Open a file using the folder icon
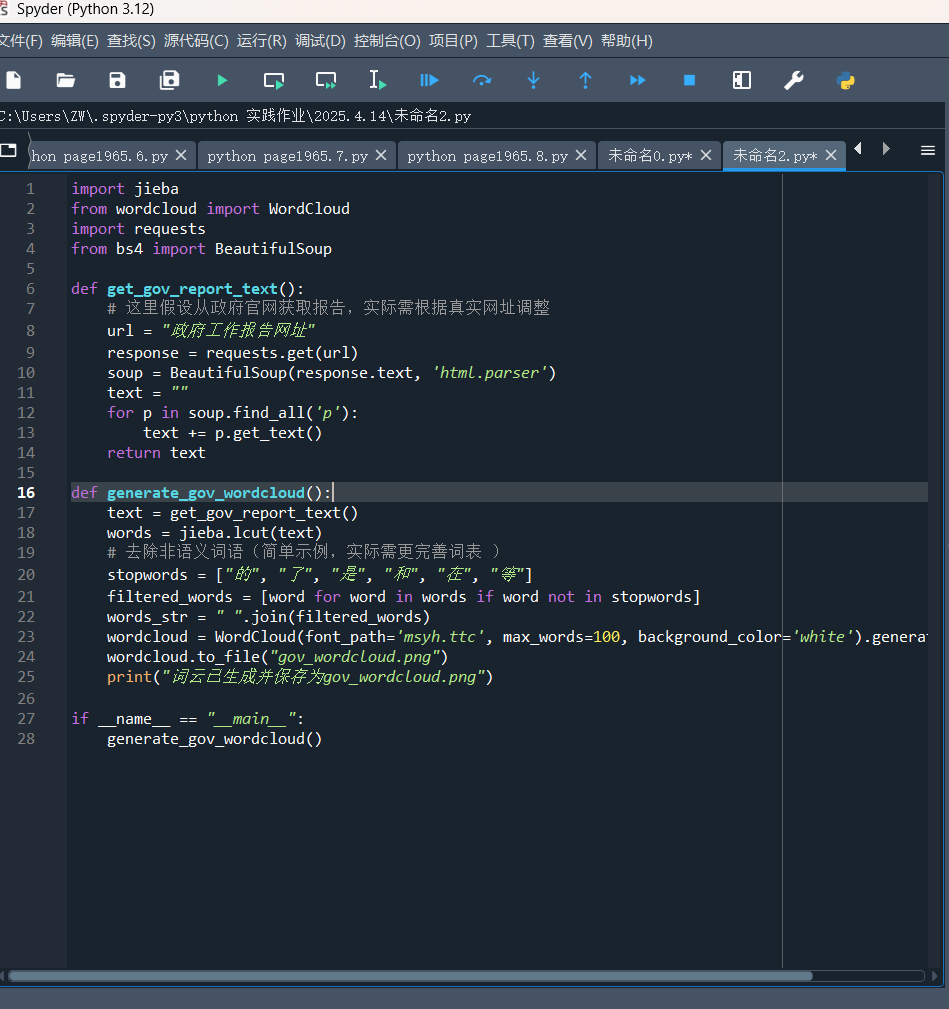949x1009 pixels. point(66,80)
